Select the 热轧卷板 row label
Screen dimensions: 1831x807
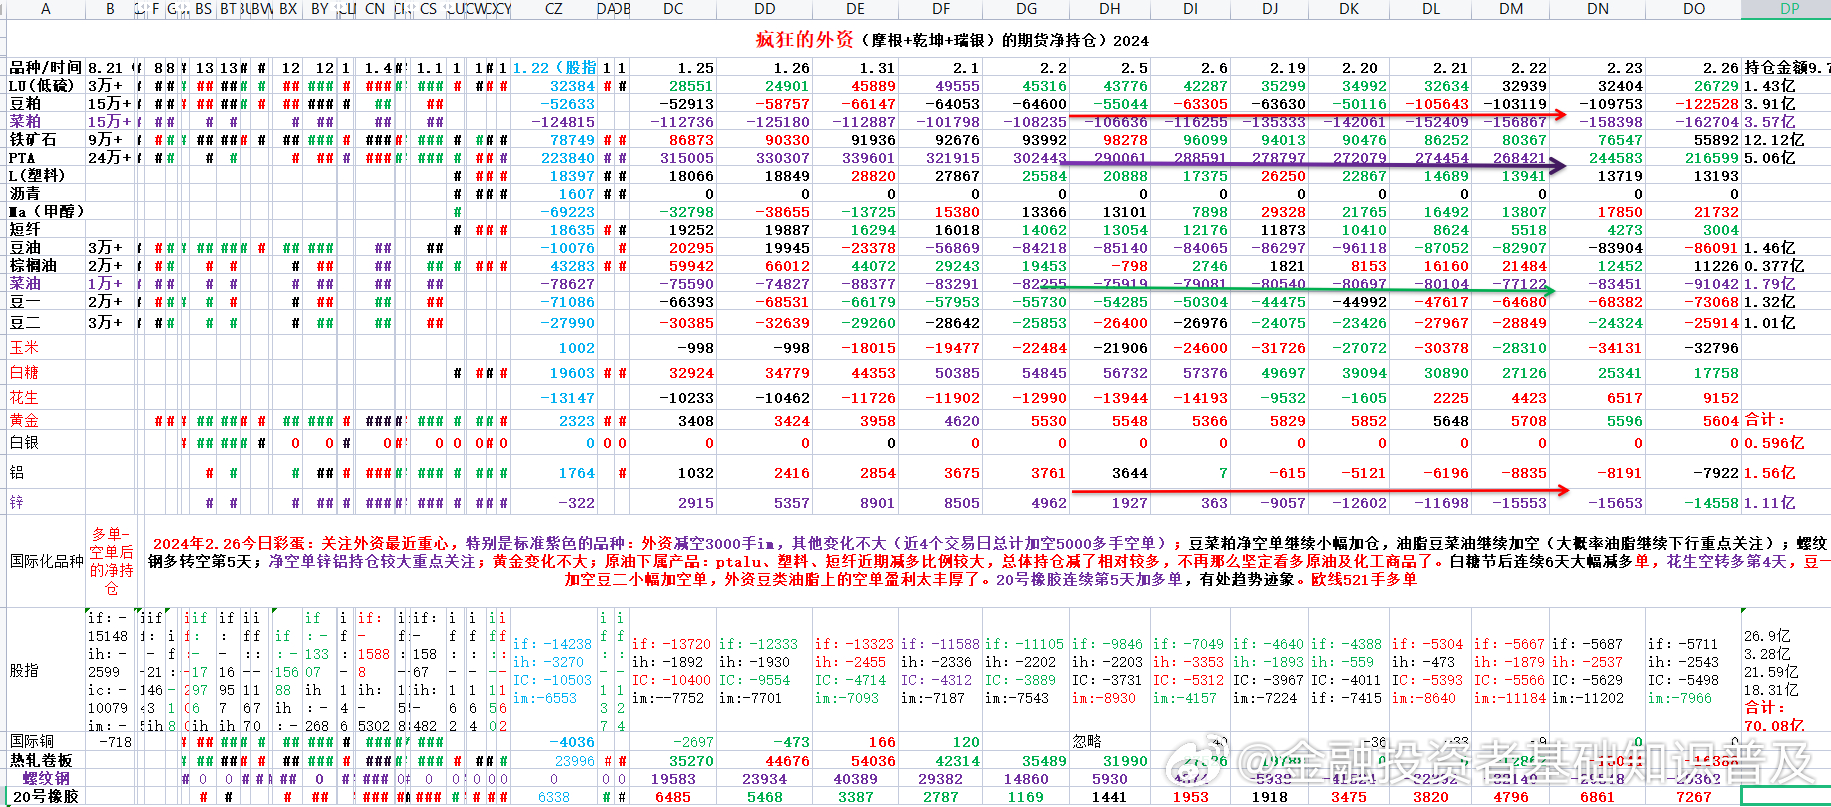(x=41, y=761)
